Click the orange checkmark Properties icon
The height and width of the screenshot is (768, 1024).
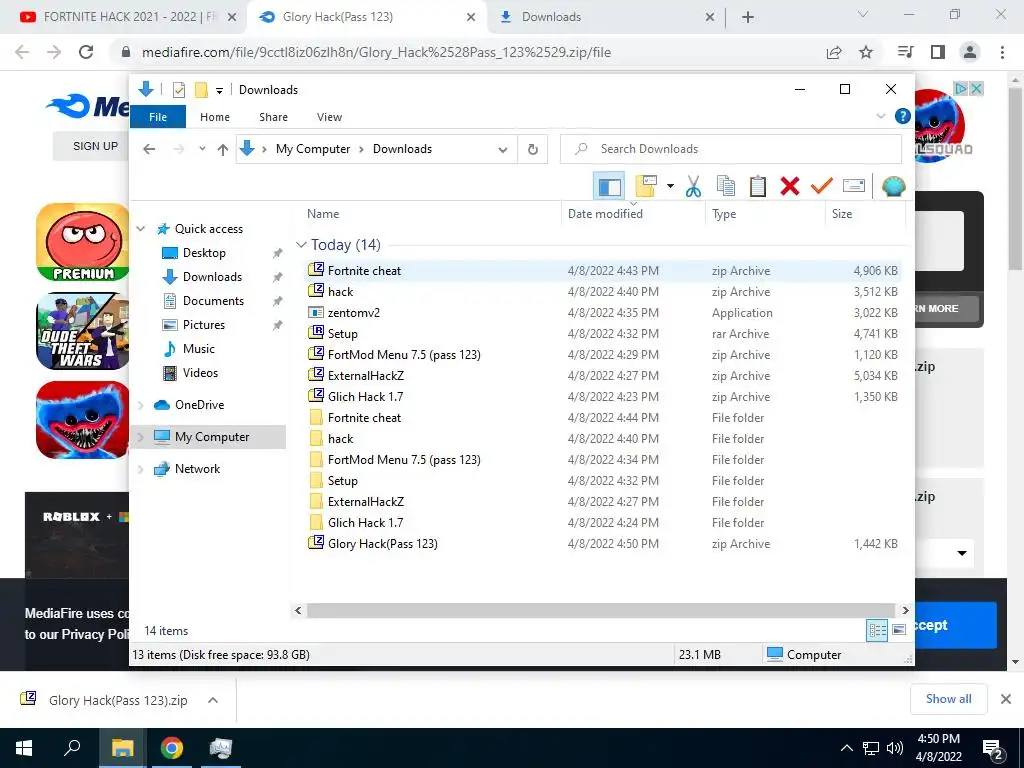point(822,186)
